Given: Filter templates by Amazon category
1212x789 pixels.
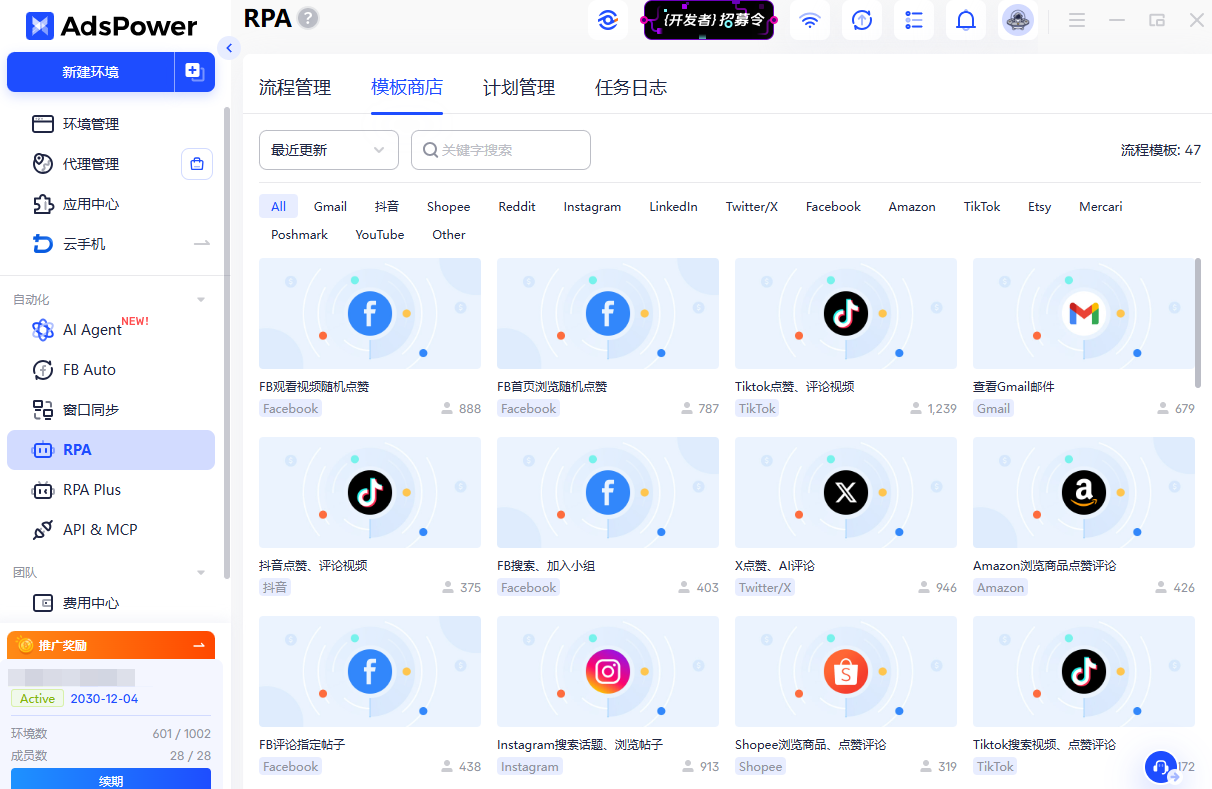Looking at the screenshot, I should (x=912, y=206).
